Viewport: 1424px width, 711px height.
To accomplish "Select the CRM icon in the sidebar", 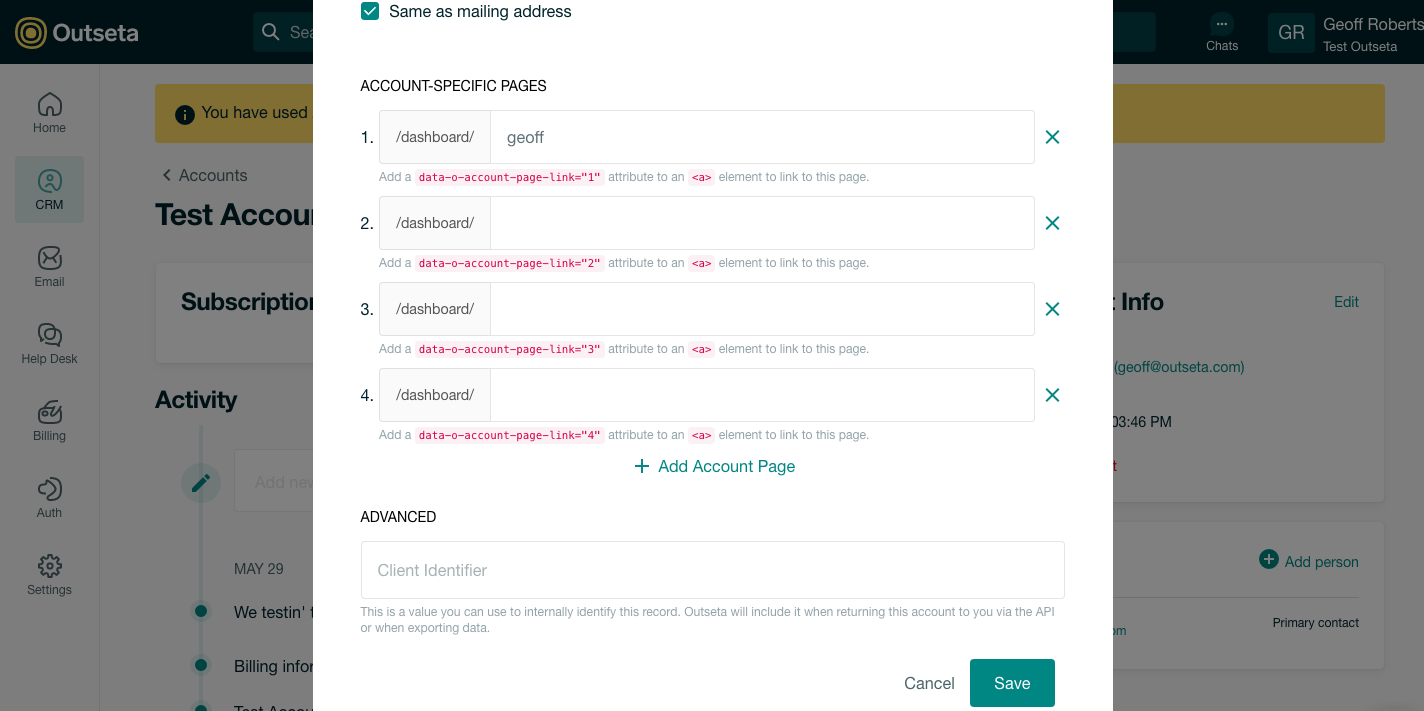I will (48, 188).
